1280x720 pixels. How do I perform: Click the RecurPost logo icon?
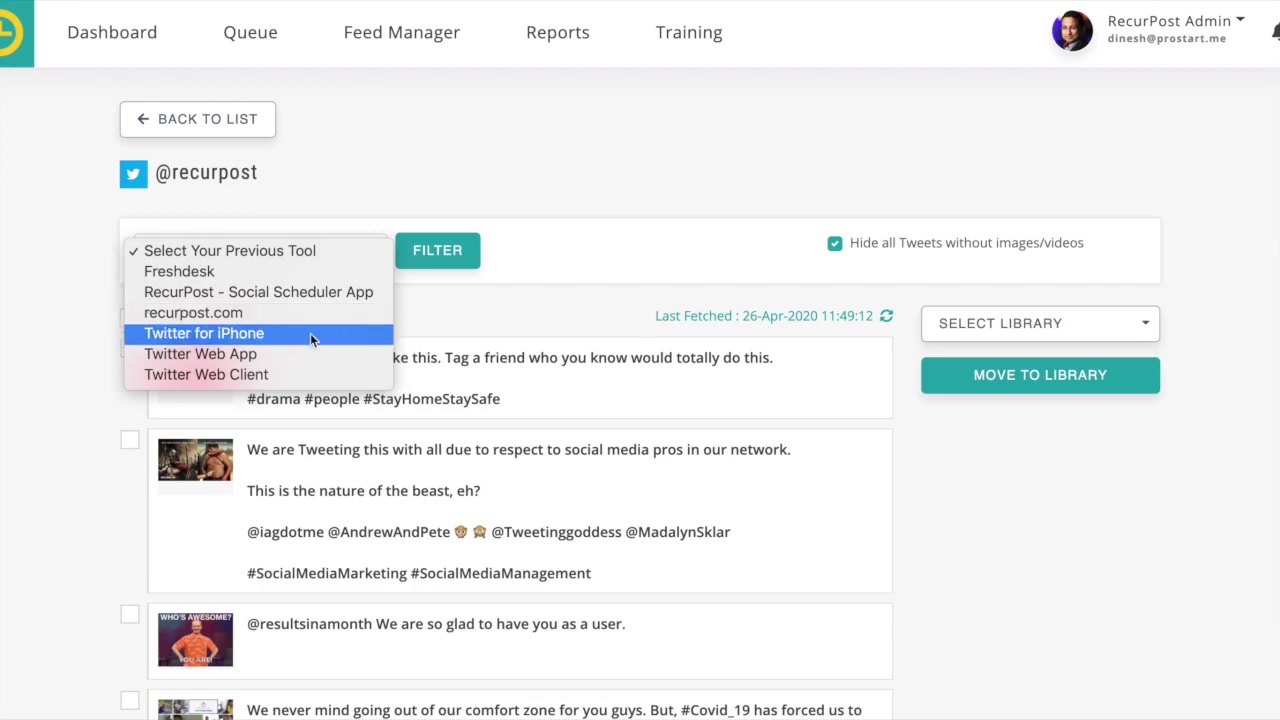click(15, 33)
